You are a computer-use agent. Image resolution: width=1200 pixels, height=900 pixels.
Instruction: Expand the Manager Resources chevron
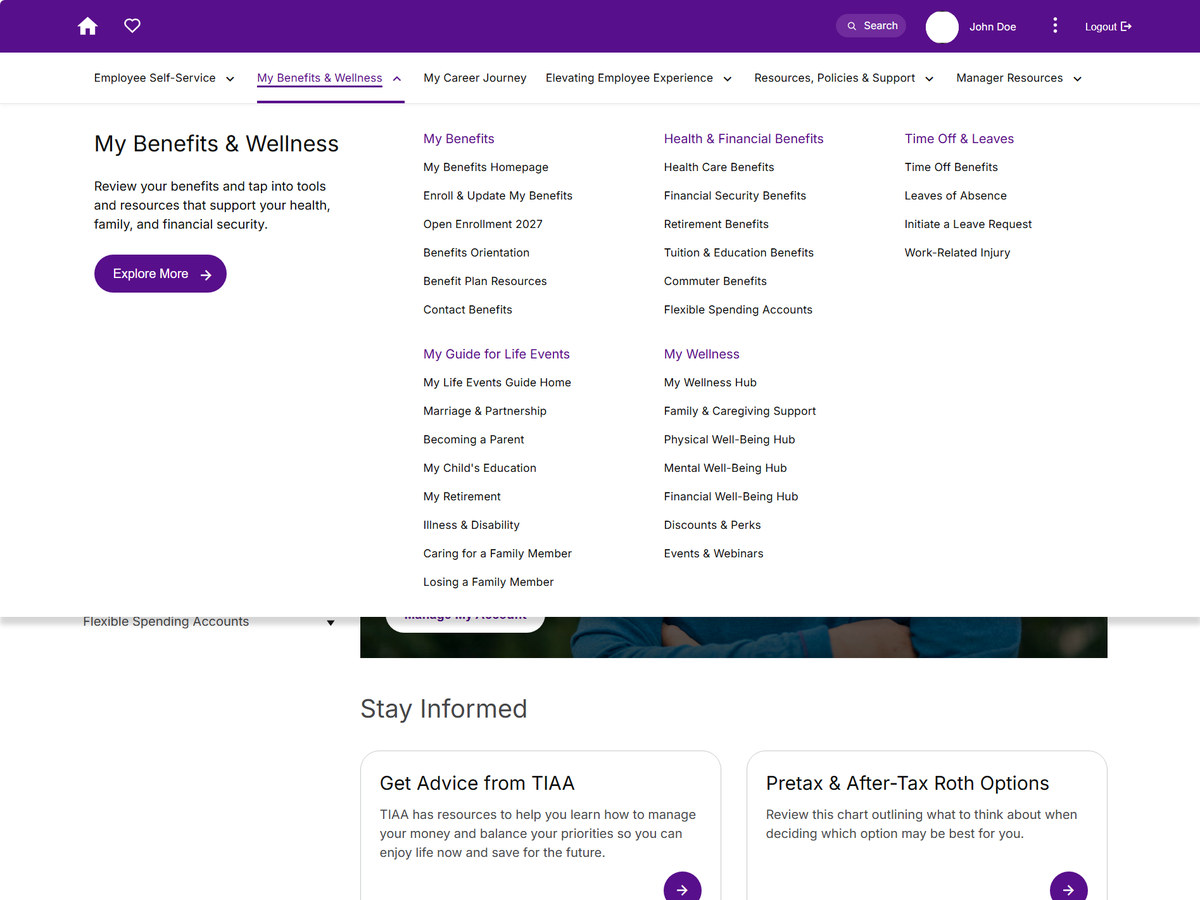coord(1077,79)
